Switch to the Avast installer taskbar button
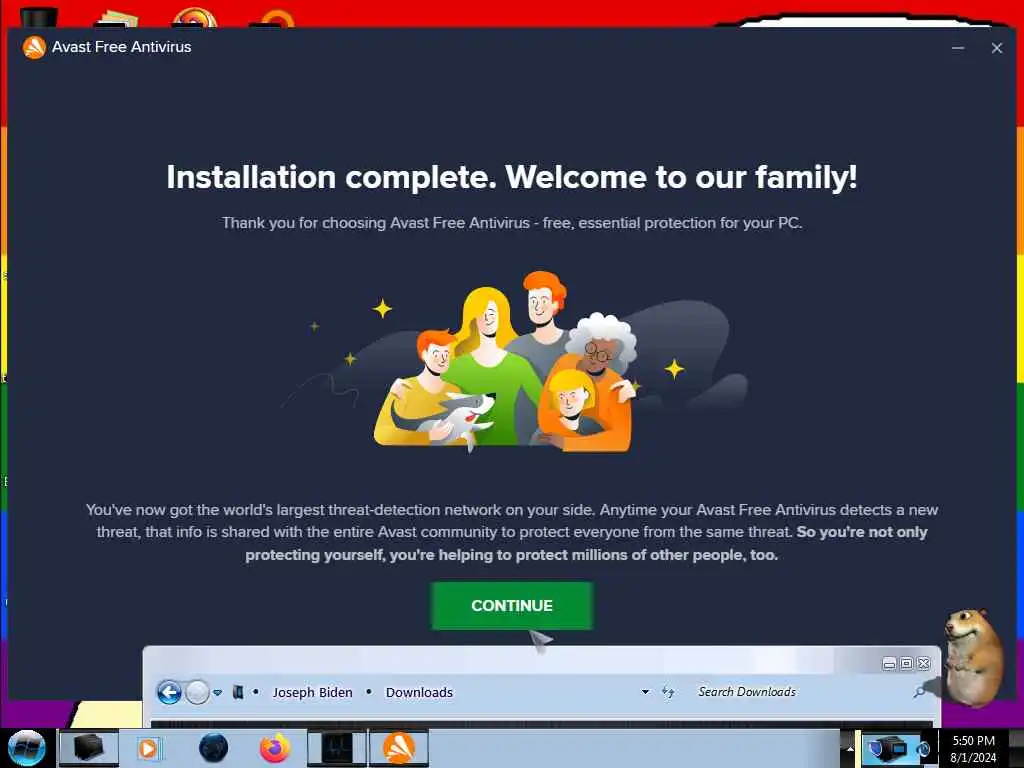The image size is (1024, 768). coord(399,748)
